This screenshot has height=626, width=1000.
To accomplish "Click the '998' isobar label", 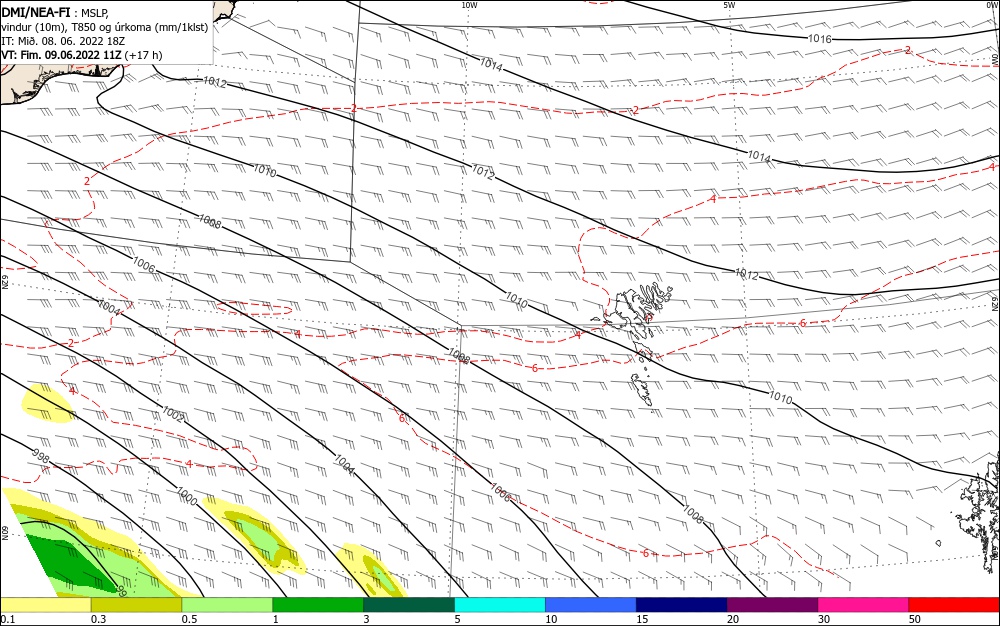I will (40, 457).
